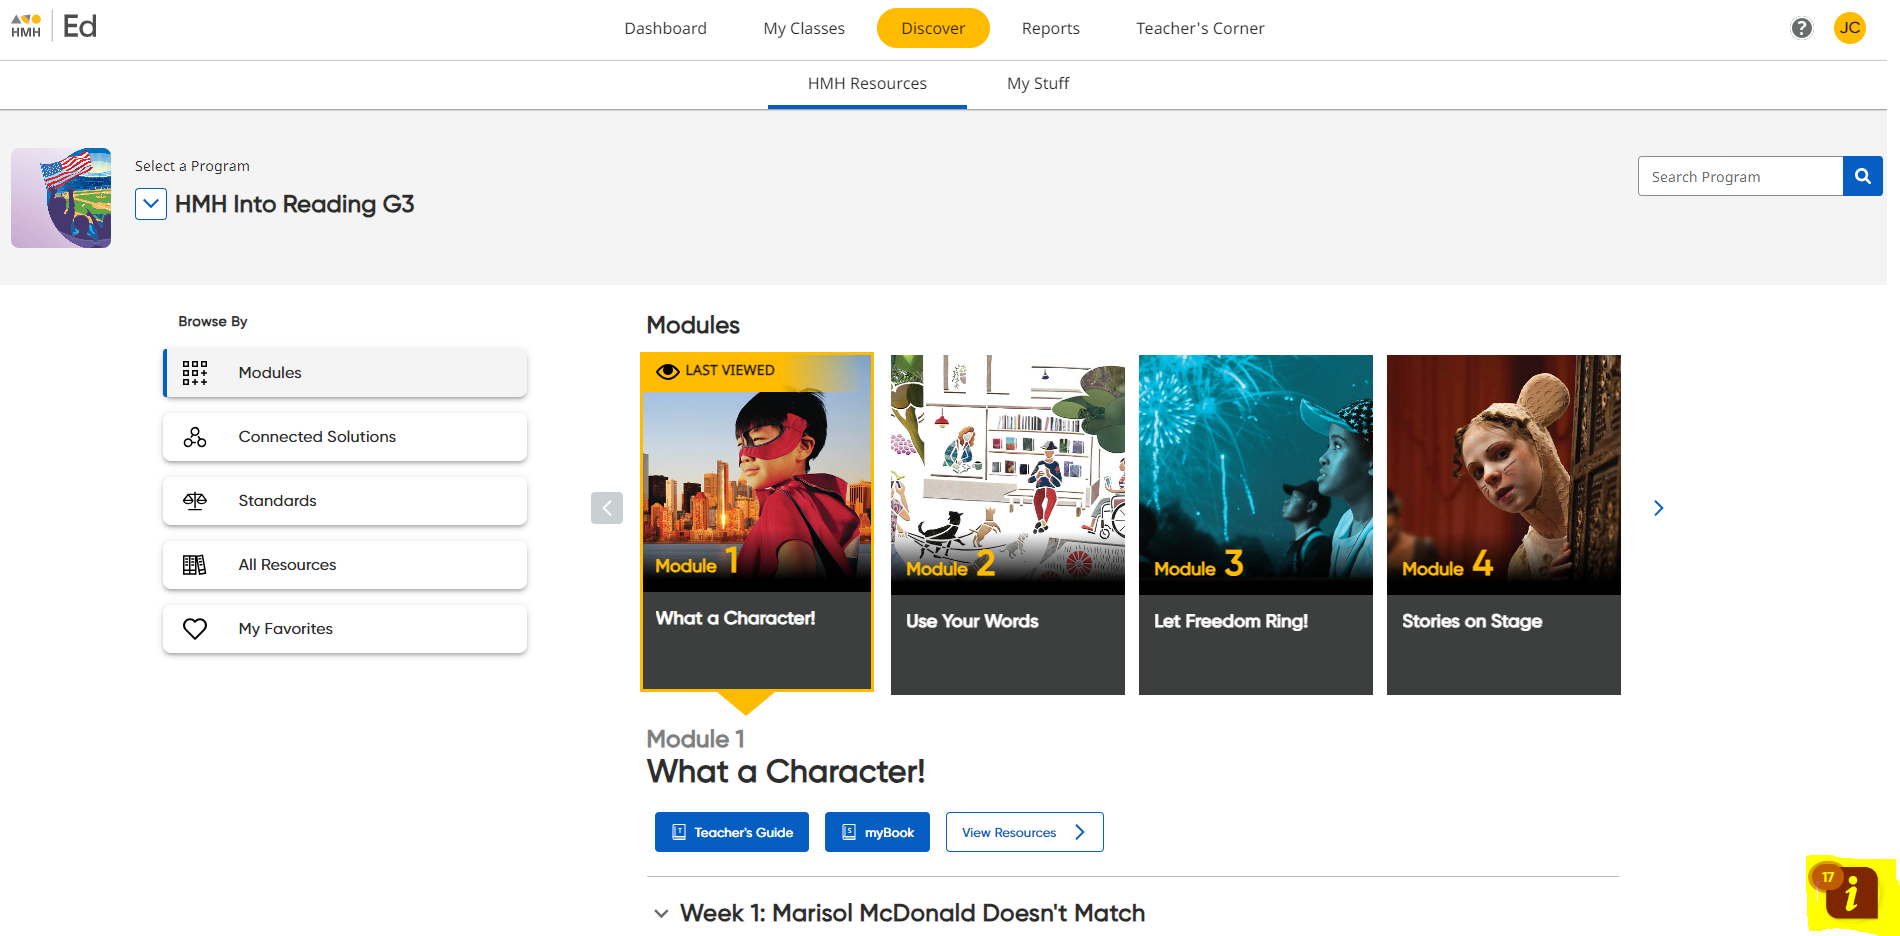Click the blue search magnifier button

click(1862, 177)
